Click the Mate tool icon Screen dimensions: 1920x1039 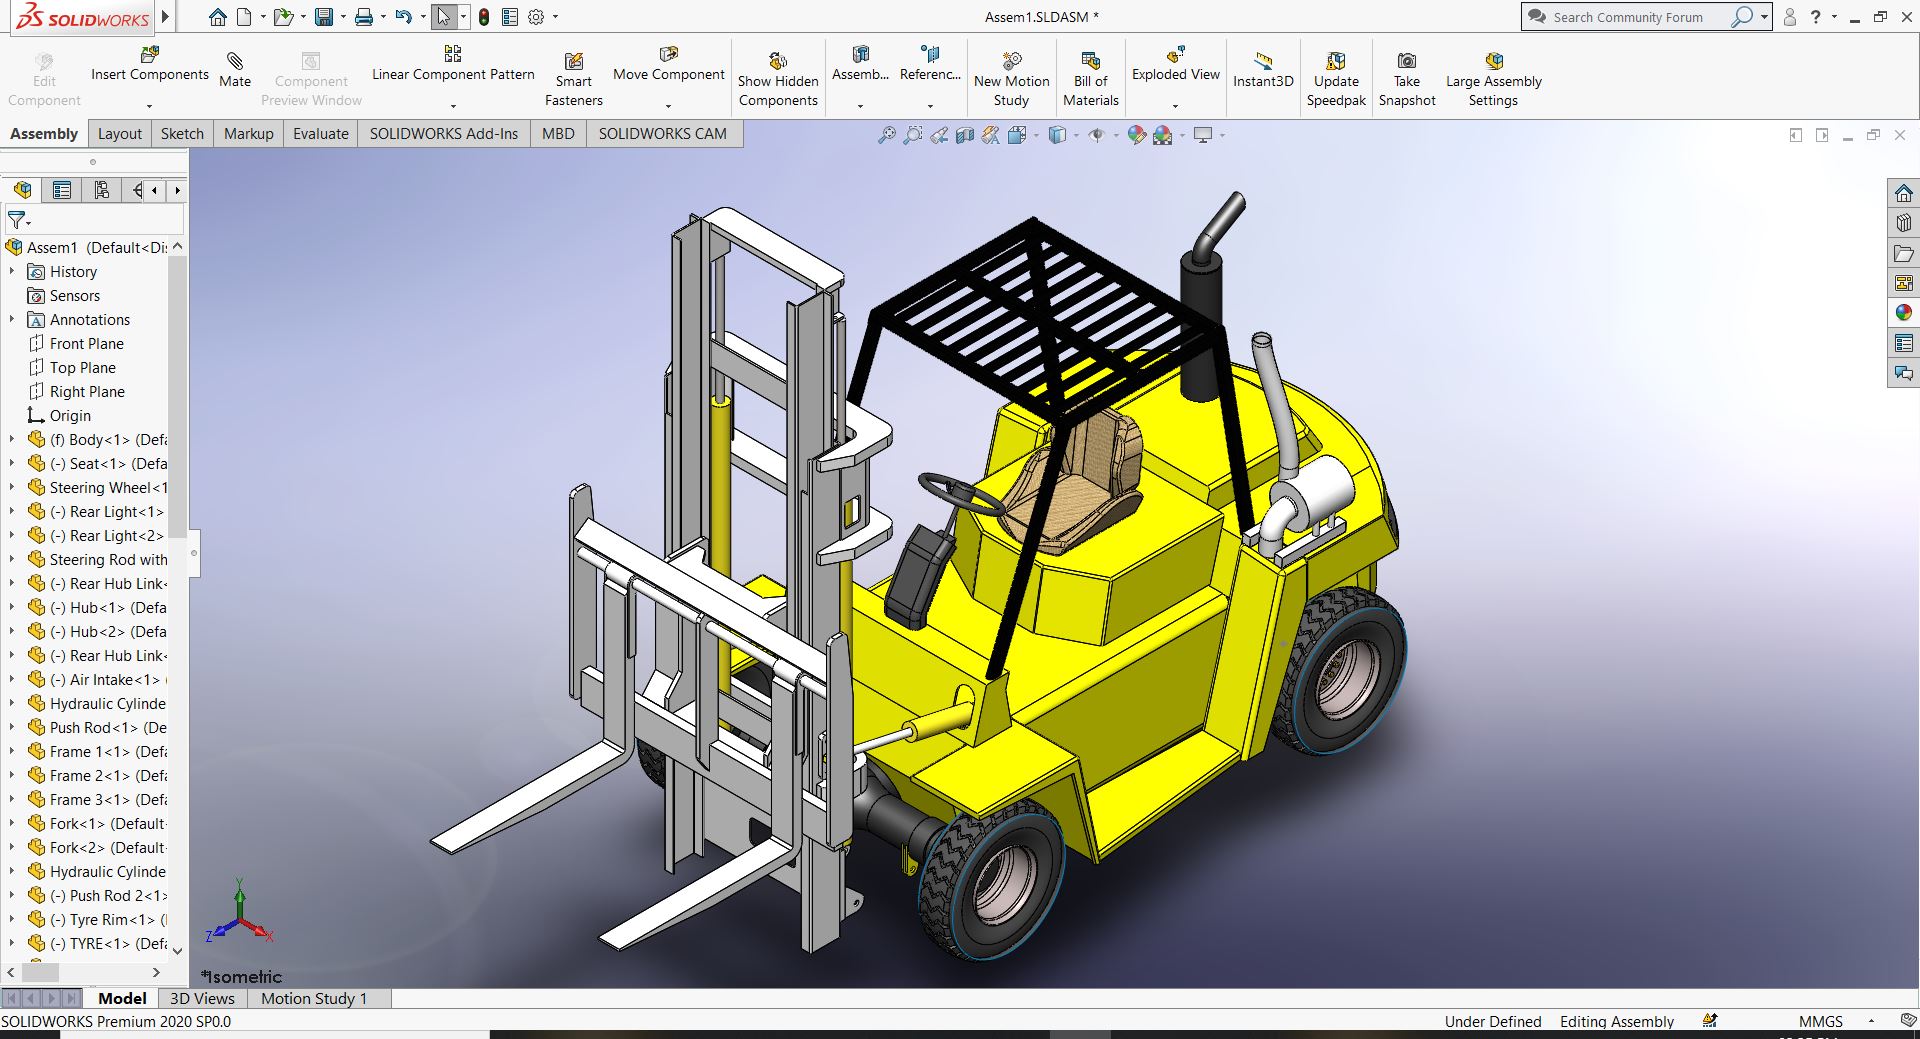pos(234,62)
